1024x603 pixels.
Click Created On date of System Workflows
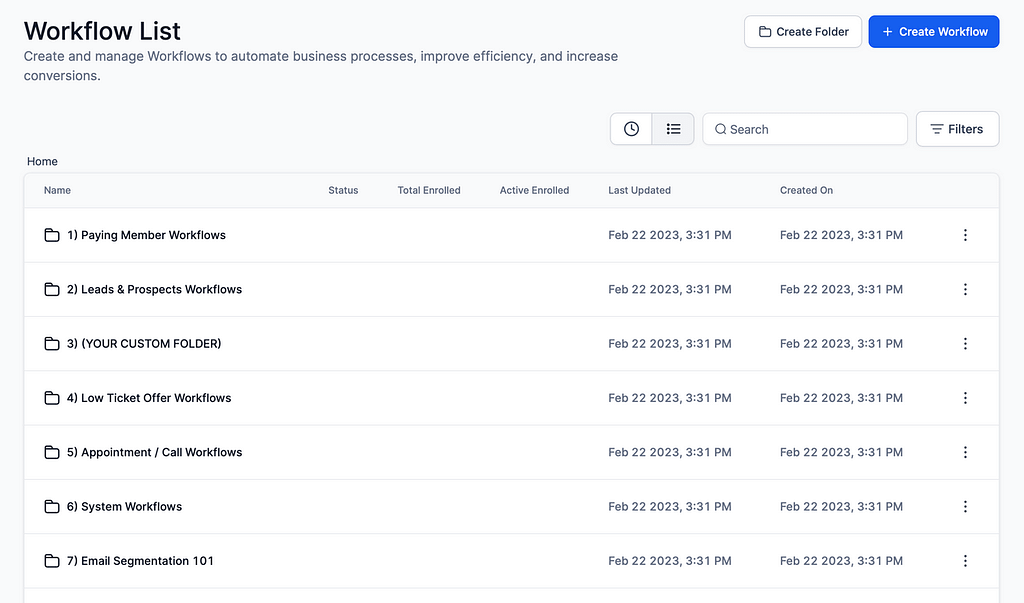841,506
